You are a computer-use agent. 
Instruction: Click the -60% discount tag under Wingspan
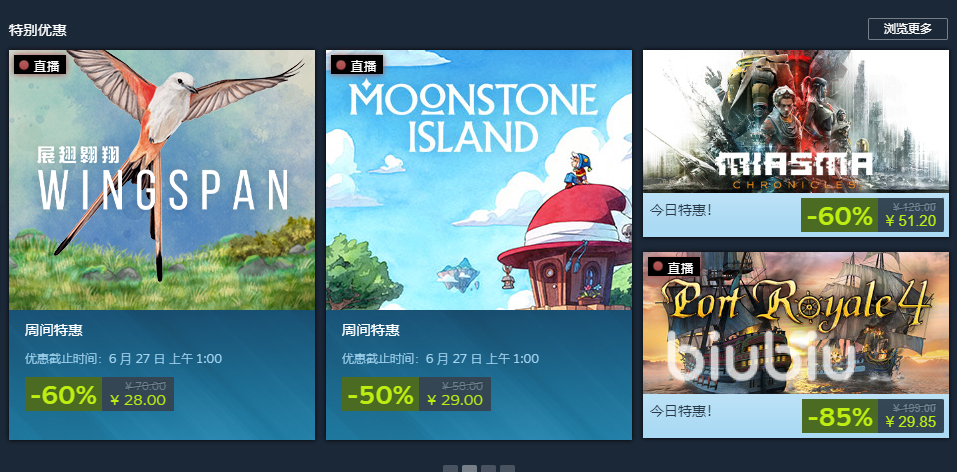tap(63, 394)
